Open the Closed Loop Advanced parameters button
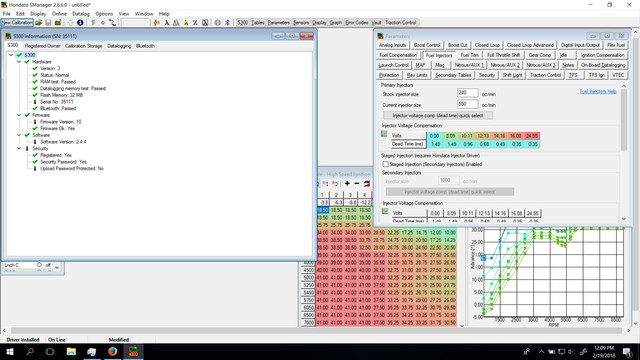This screenshot has width=640, height=360. click(x=530, y=45)
